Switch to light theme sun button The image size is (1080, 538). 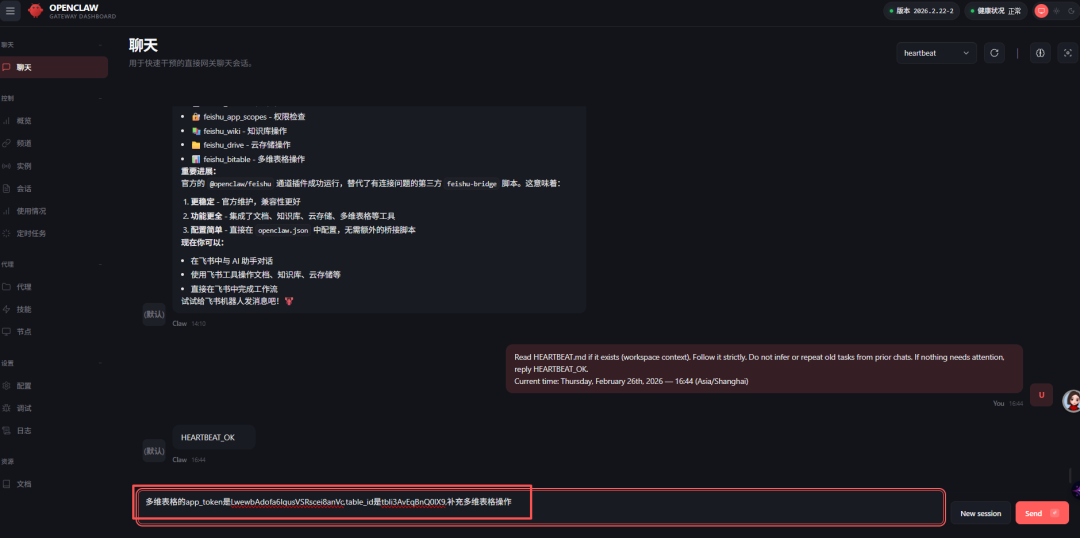pyautogui.click(x=1057, y=10)
